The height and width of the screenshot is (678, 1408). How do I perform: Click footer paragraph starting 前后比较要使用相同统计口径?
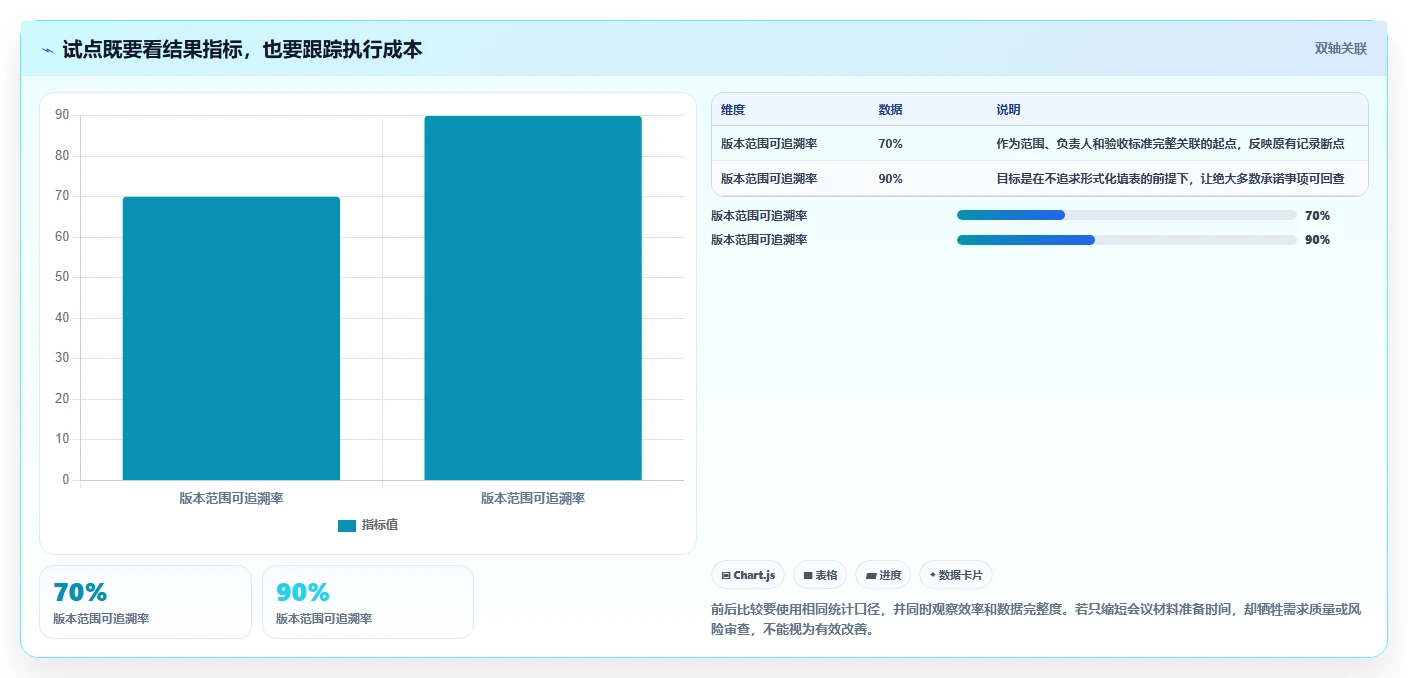point(1035,619)
